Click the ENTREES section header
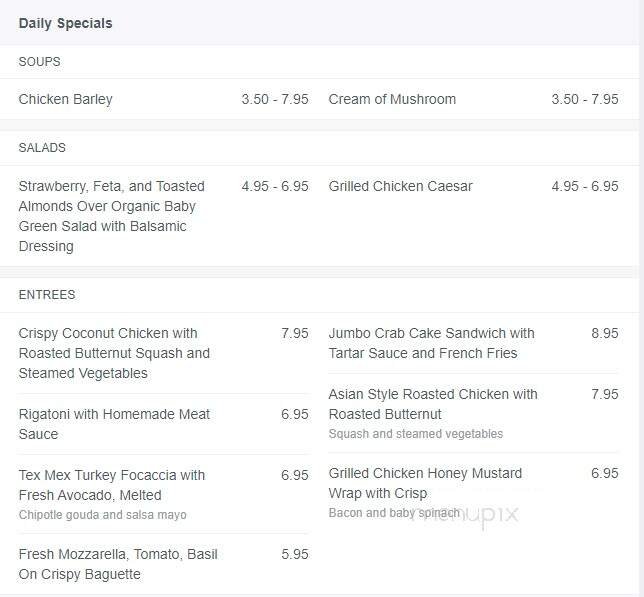Viewport: 644px width, 597px height. click(47, 295)
